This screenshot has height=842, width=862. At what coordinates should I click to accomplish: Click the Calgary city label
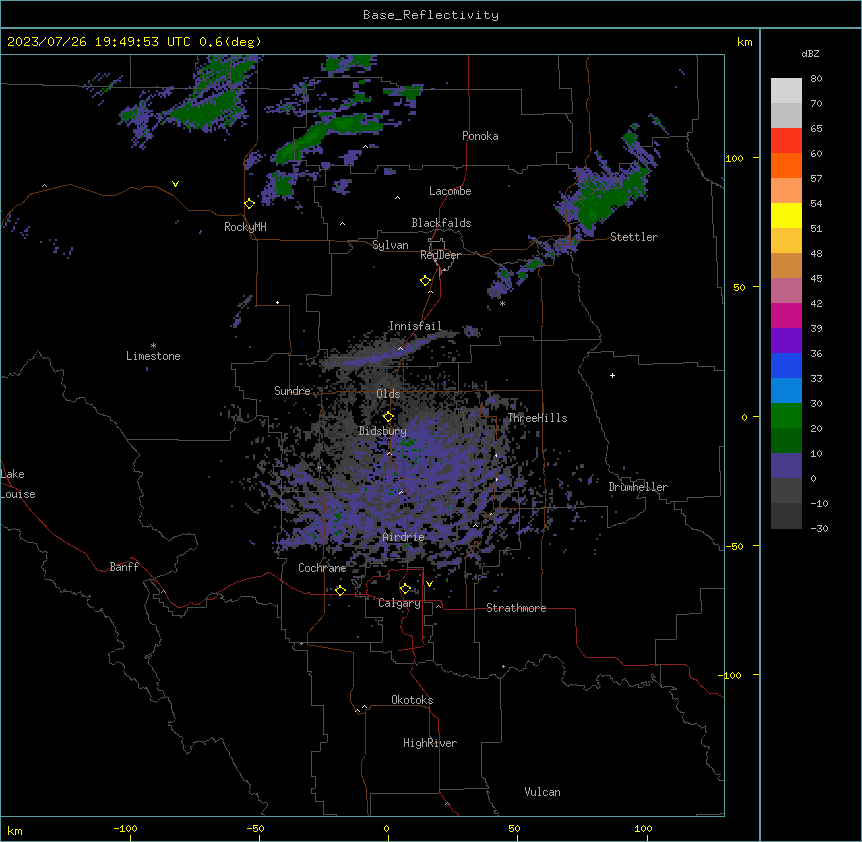tap(399, 603)
